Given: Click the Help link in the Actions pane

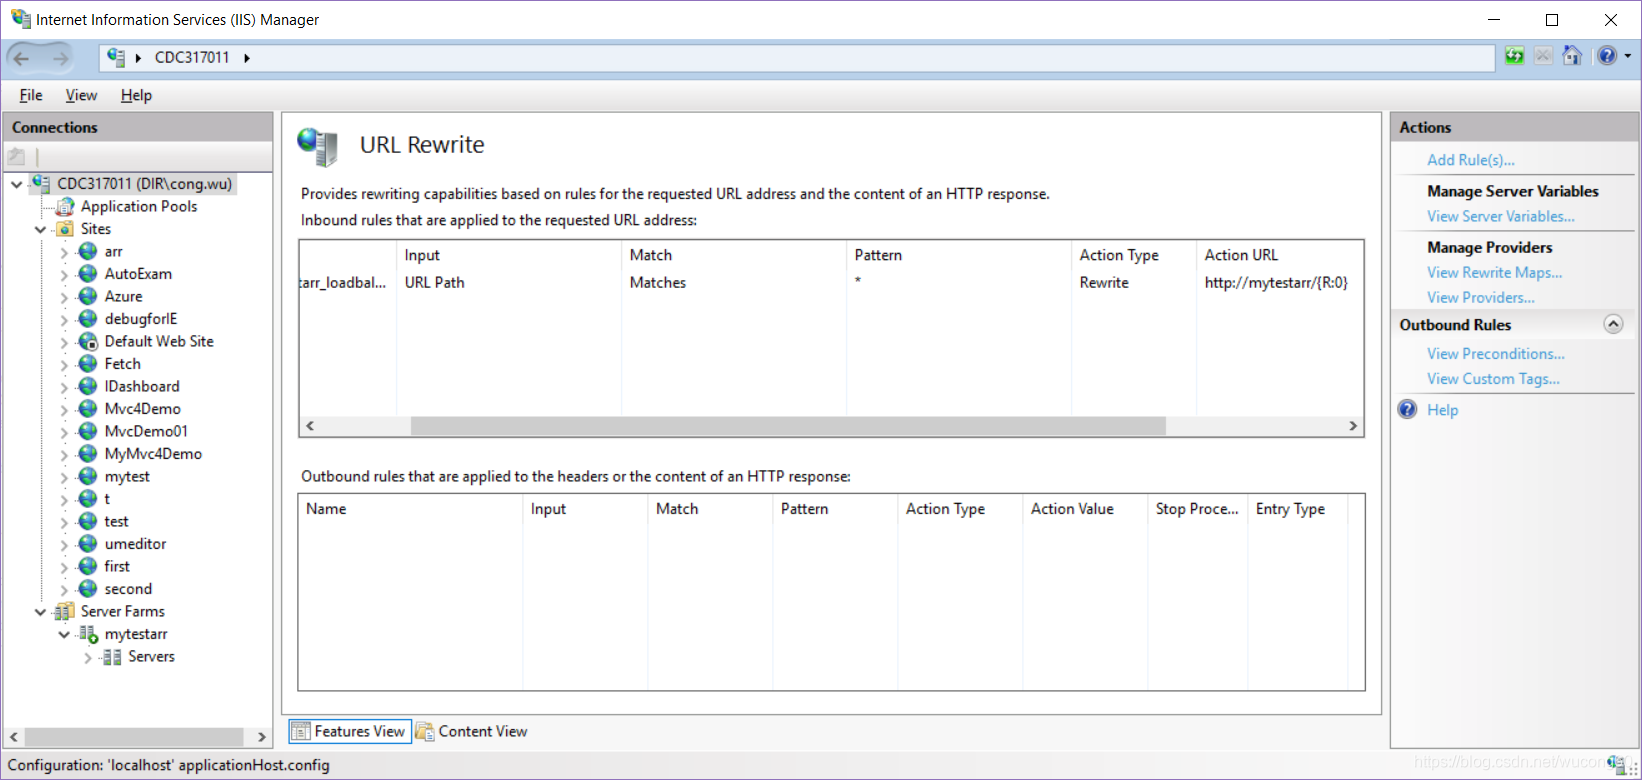Looking at the screenshot, I should pyautogui.click(x=1443, y=410).
